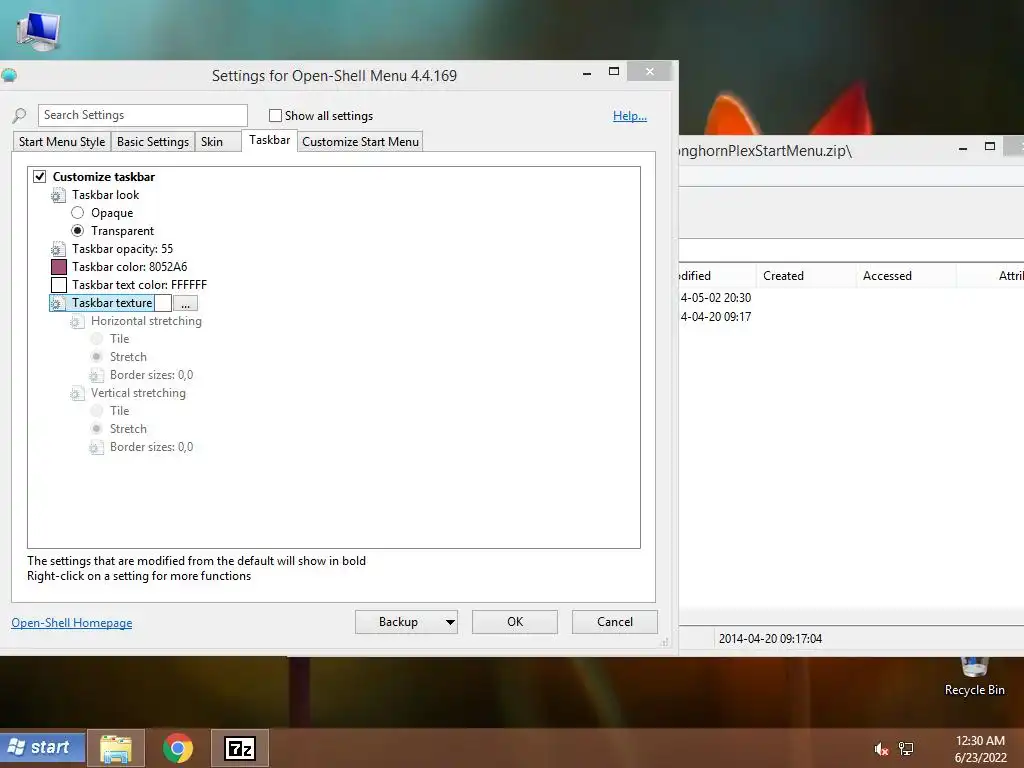Select Tile under Vertical stretching
This screenshot has width=1024, height=768.
coord(97,411)
